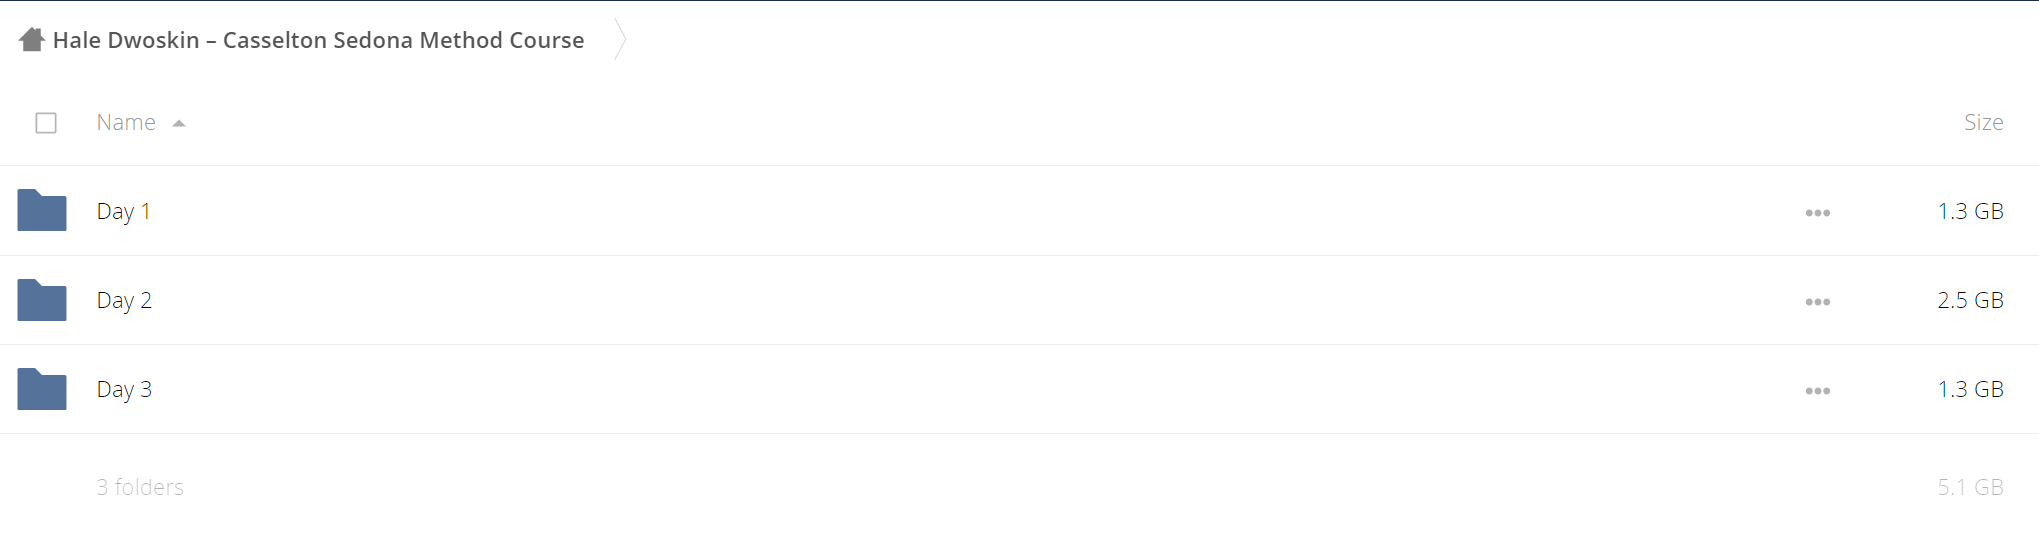Open more actions for Day 3

1817,390
